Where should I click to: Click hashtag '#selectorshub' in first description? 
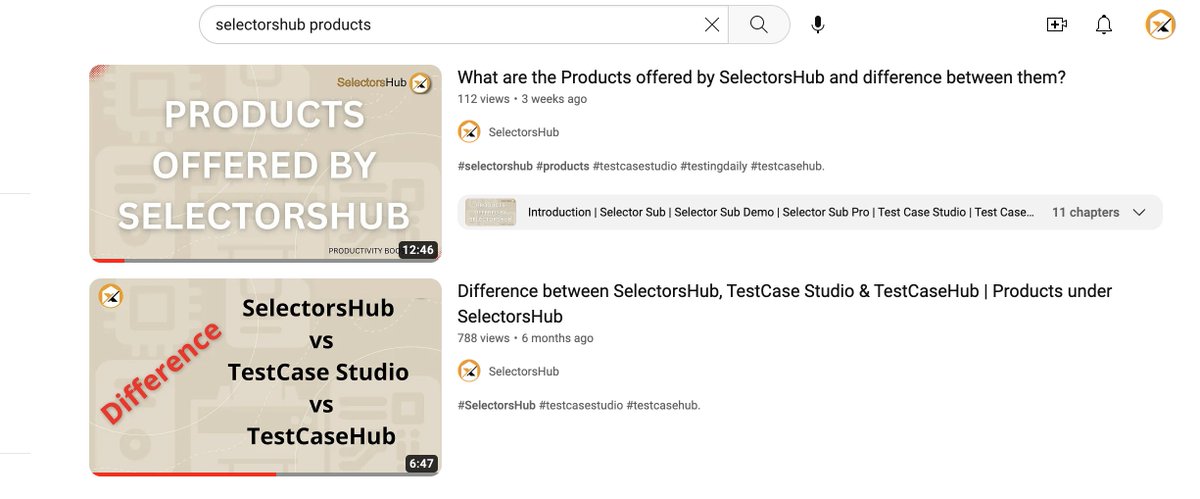(x=495, y=166)
